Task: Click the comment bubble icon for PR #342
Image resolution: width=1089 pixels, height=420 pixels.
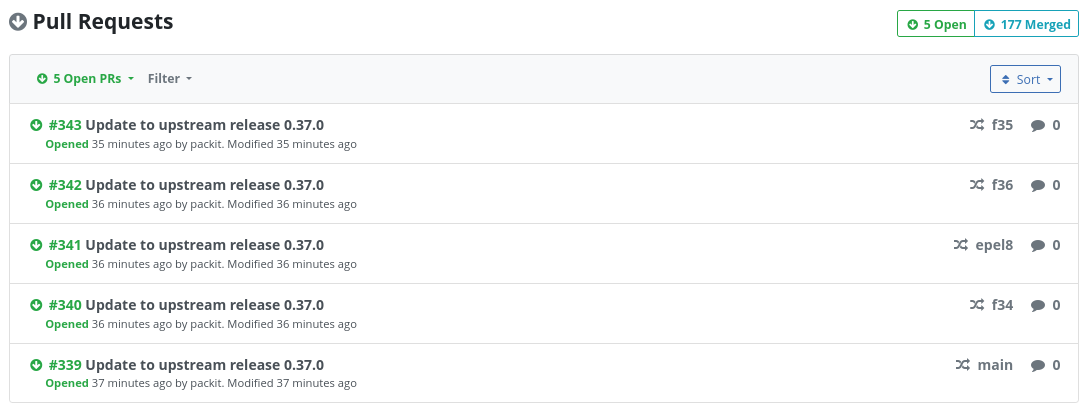Action: click(1037, 186)
